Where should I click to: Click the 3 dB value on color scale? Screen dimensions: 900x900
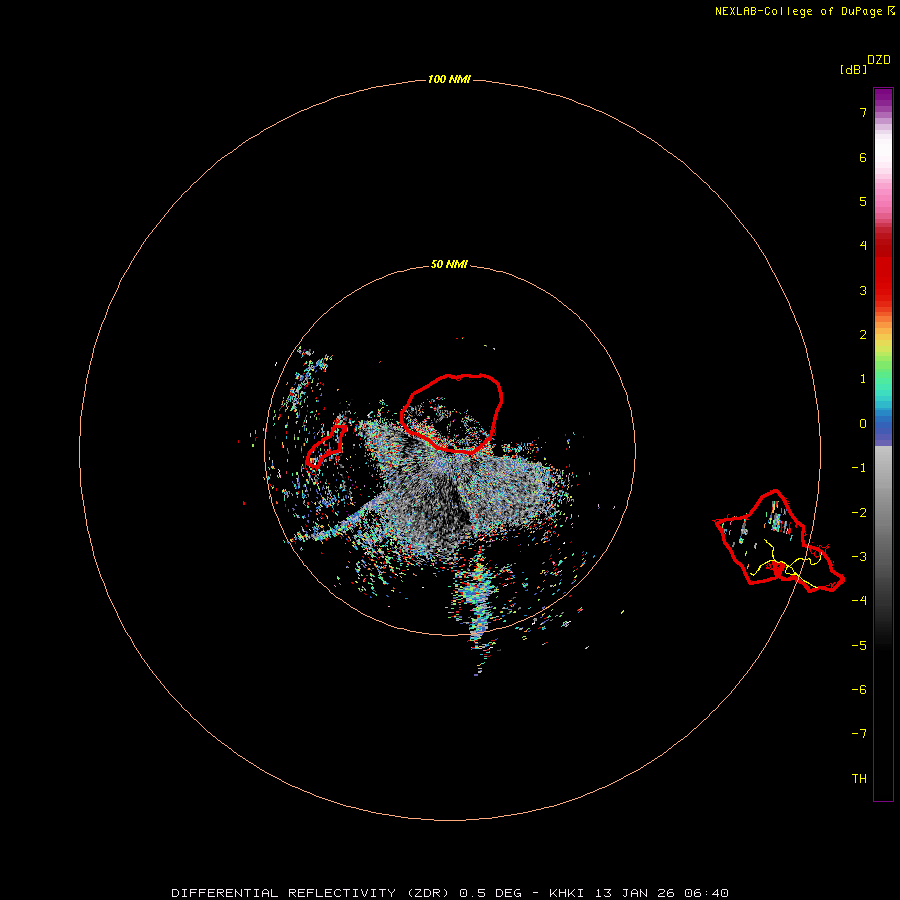[x=863, y=290]
